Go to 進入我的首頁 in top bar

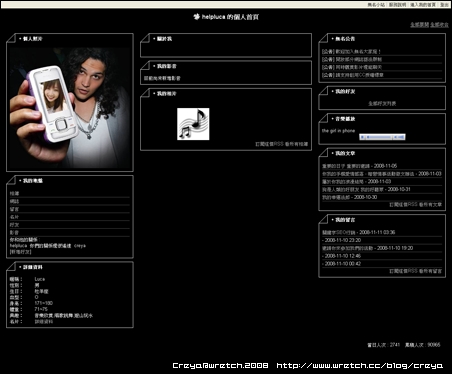tap(423, 5)
